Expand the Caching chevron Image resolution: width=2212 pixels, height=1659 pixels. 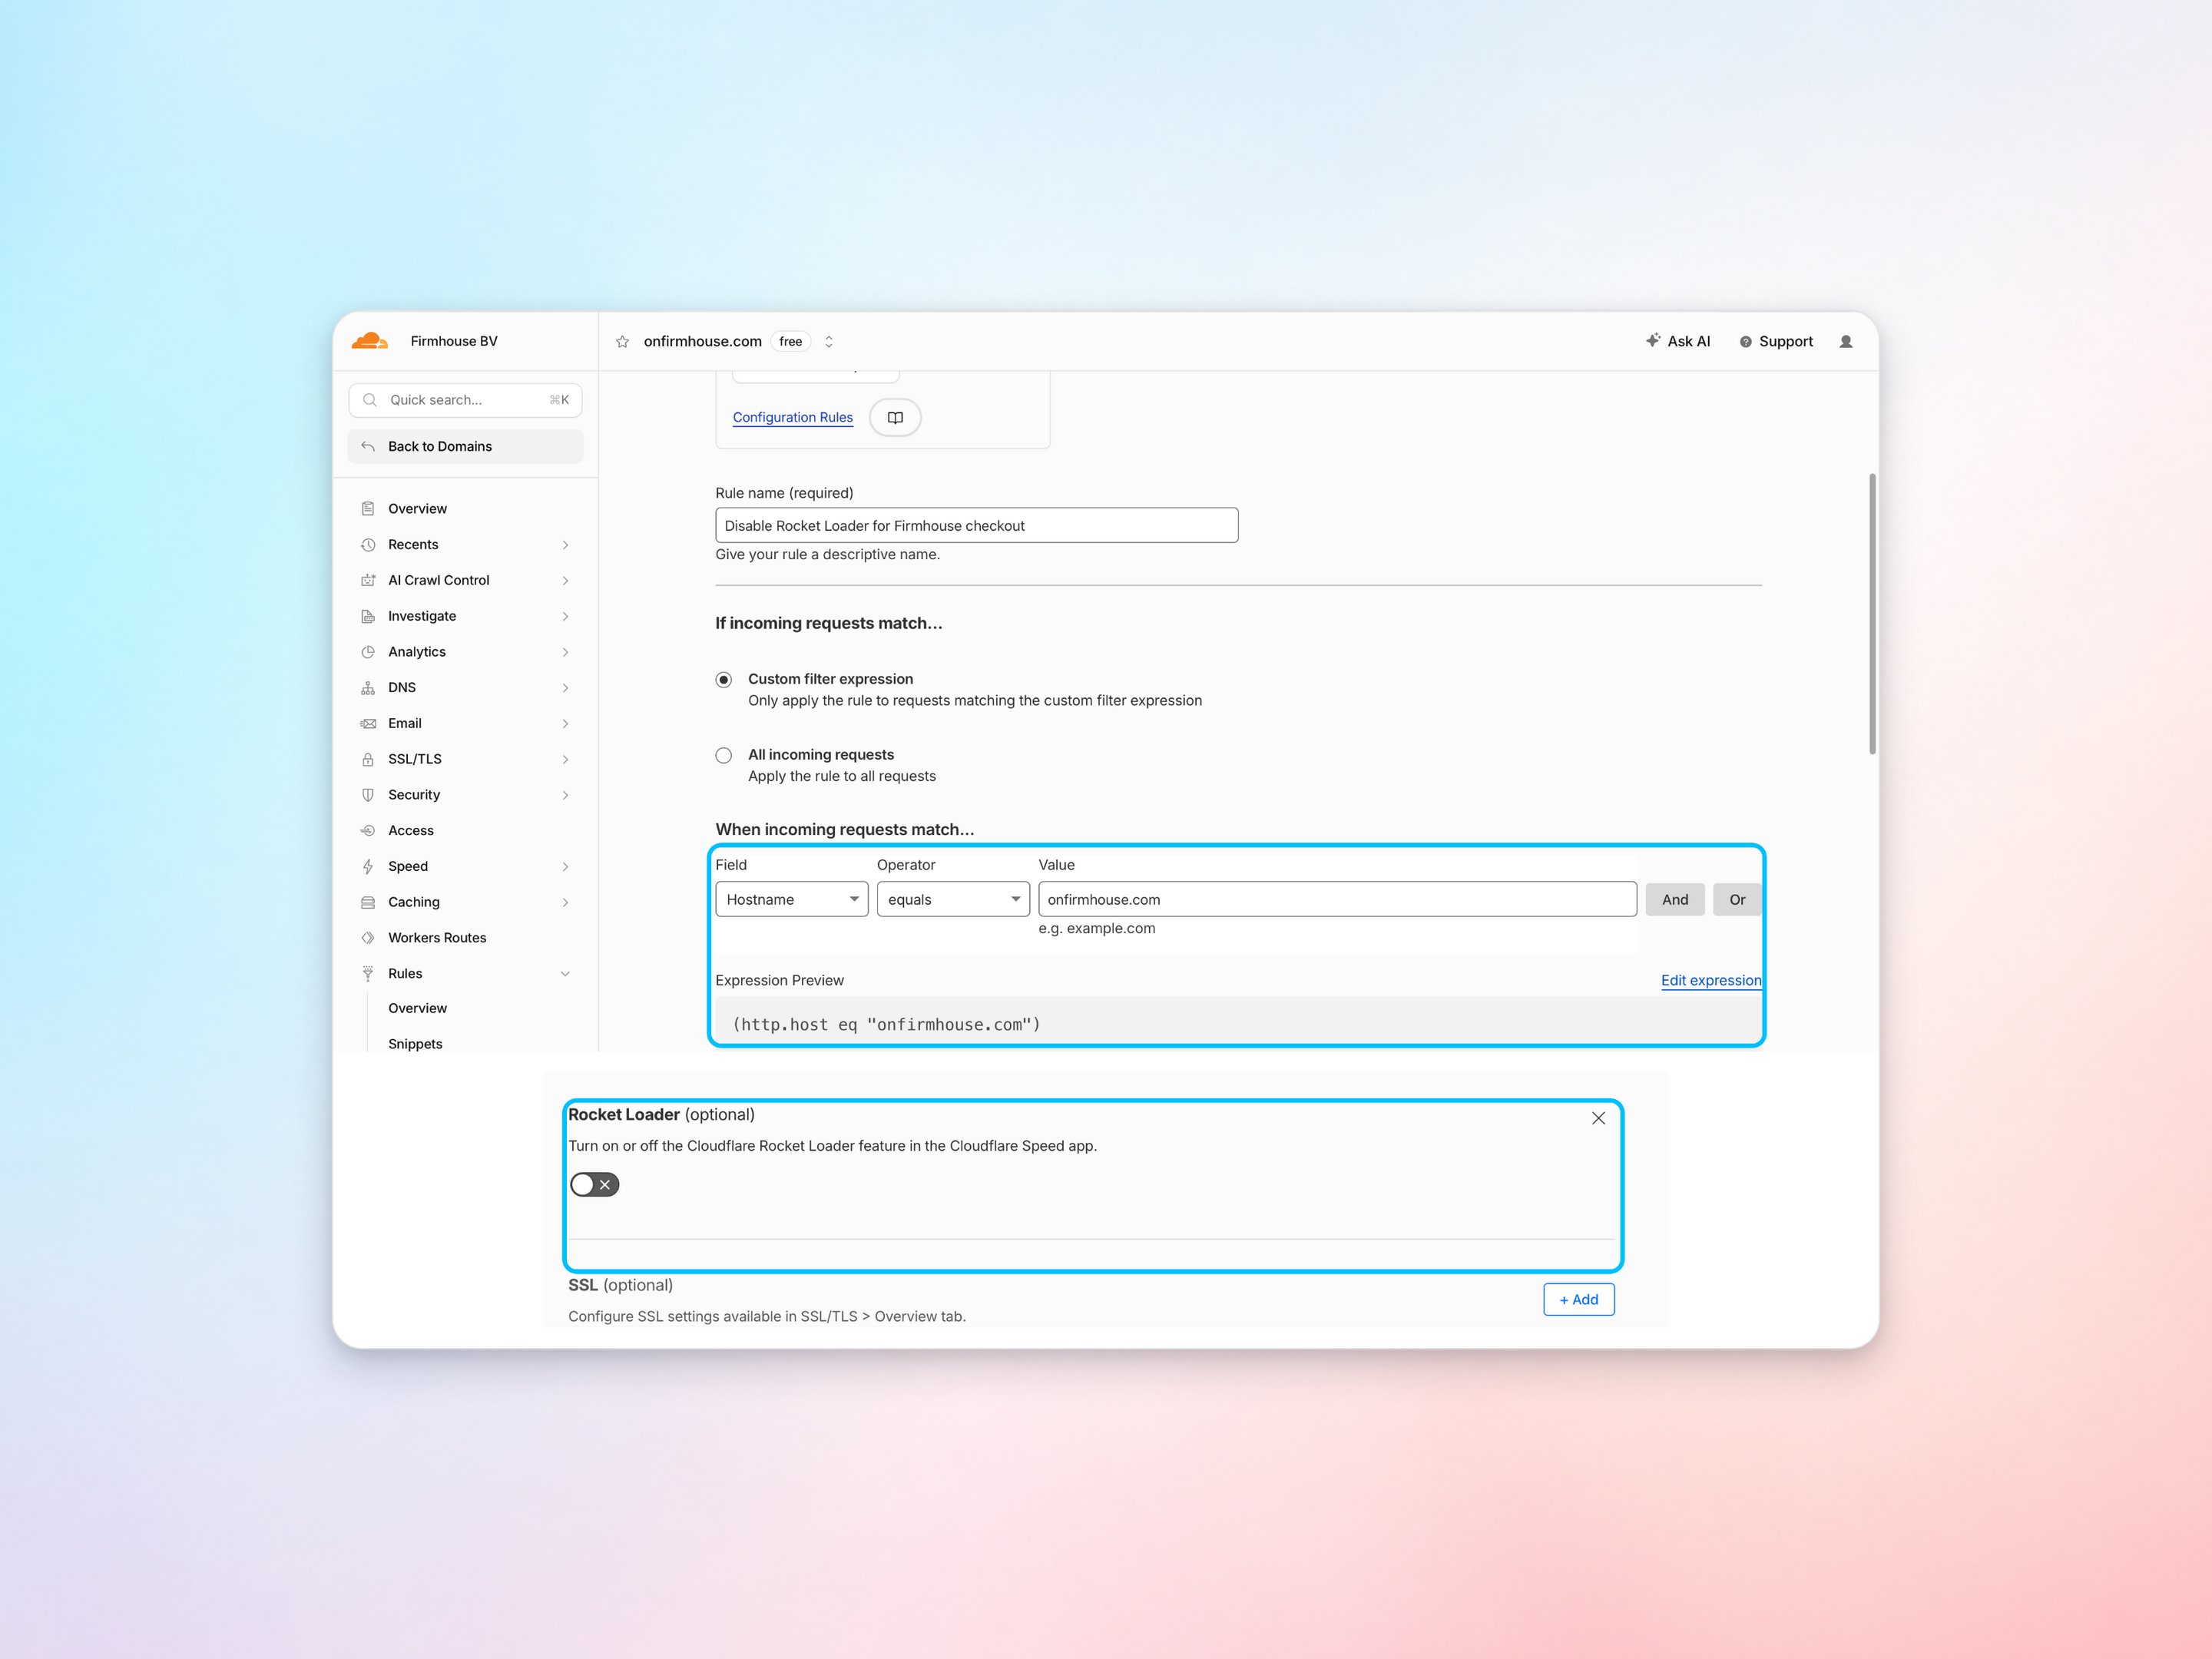[565, 903]
